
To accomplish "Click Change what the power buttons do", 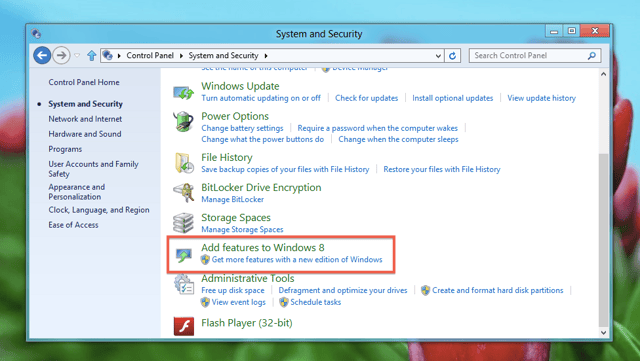I will (x=262, y=139).
